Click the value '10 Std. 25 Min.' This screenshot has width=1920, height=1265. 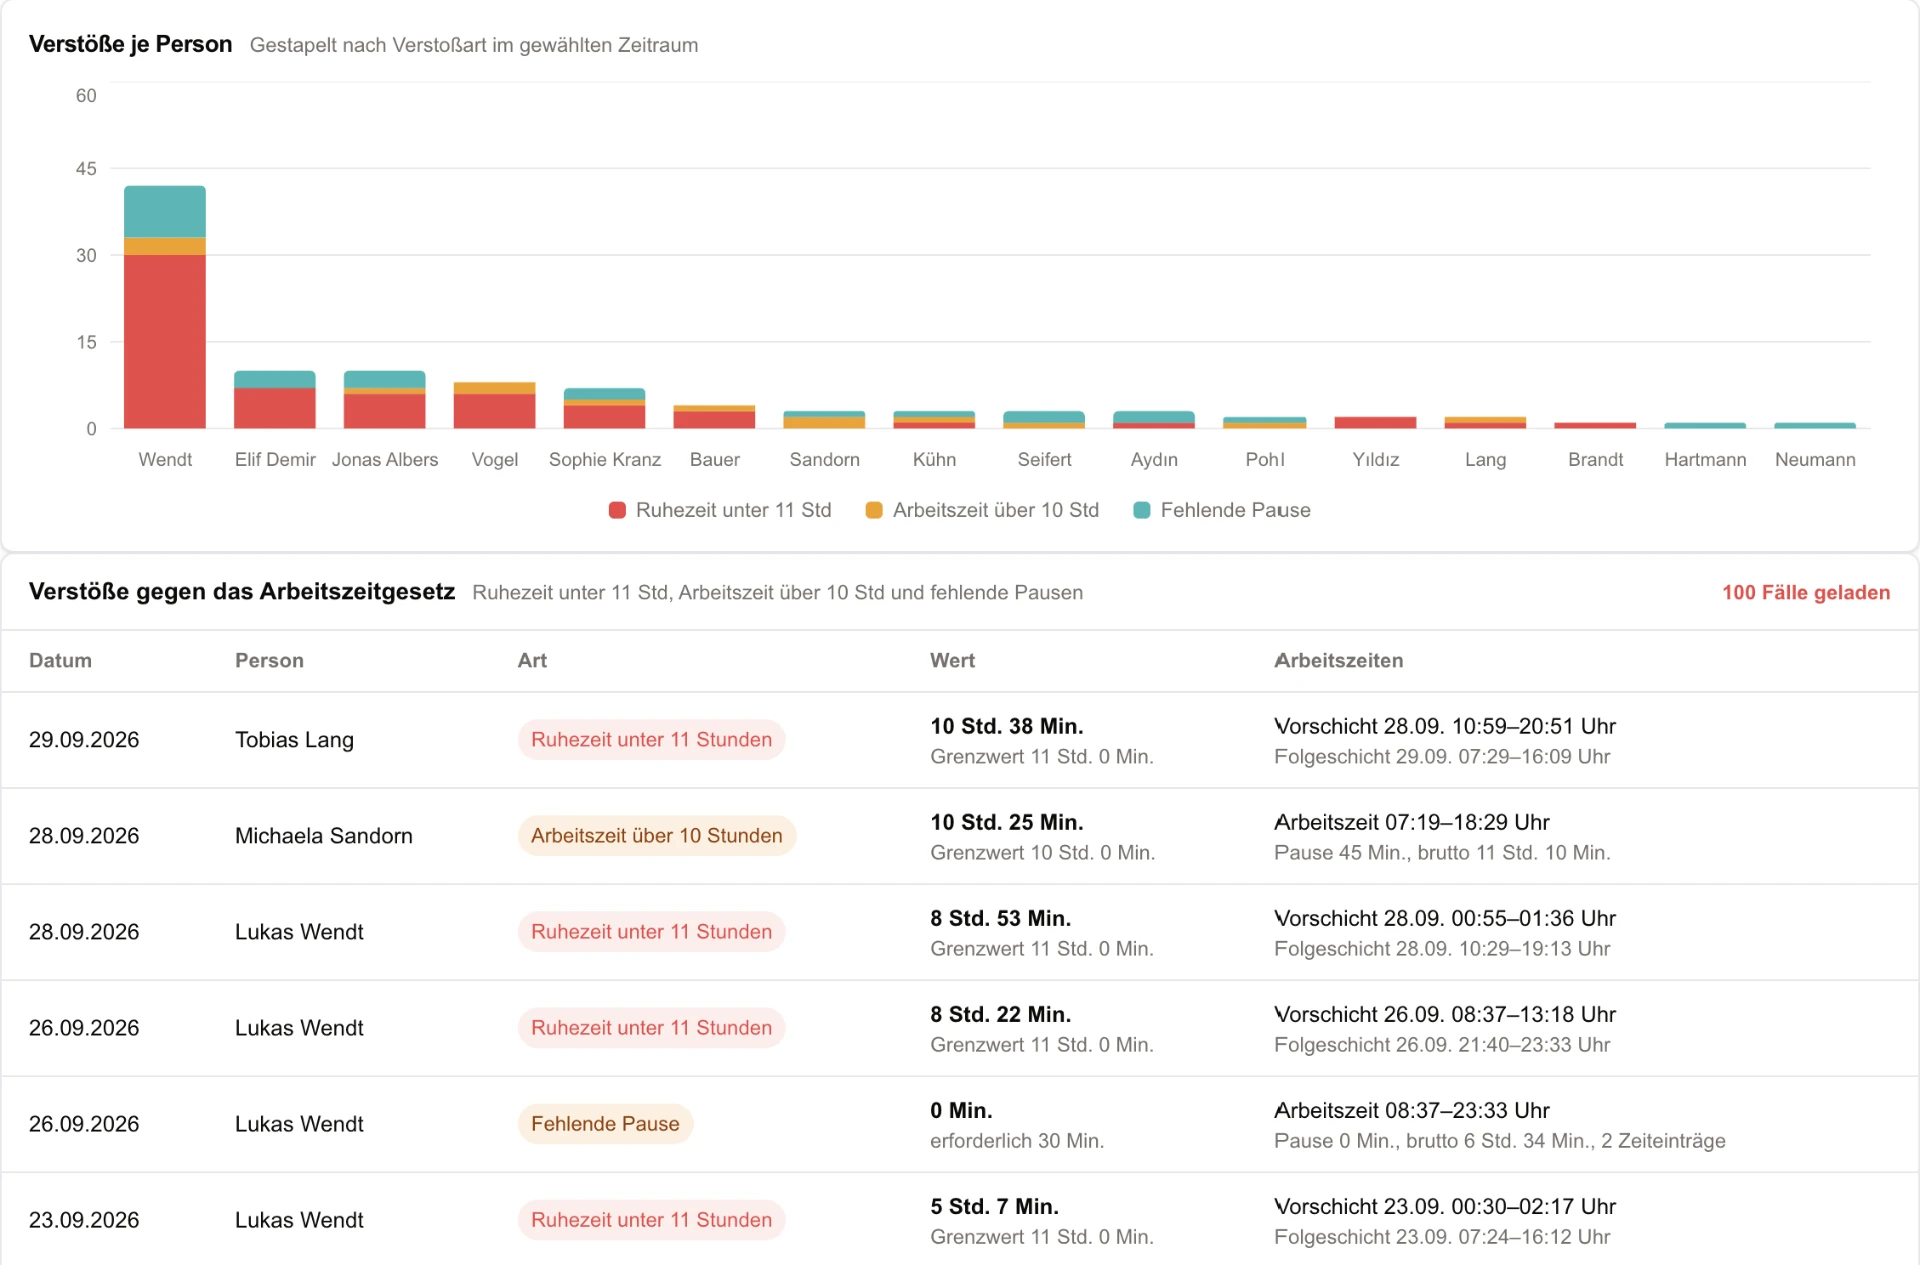[1007, 822]
